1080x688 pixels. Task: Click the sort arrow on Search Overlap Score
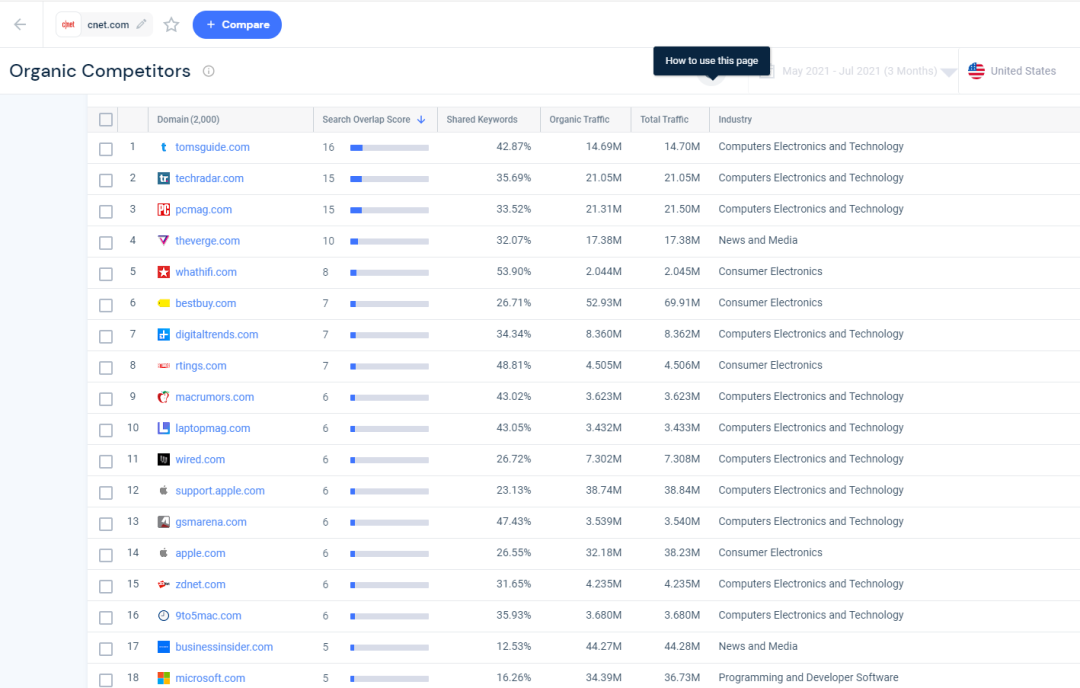[421, 120]
